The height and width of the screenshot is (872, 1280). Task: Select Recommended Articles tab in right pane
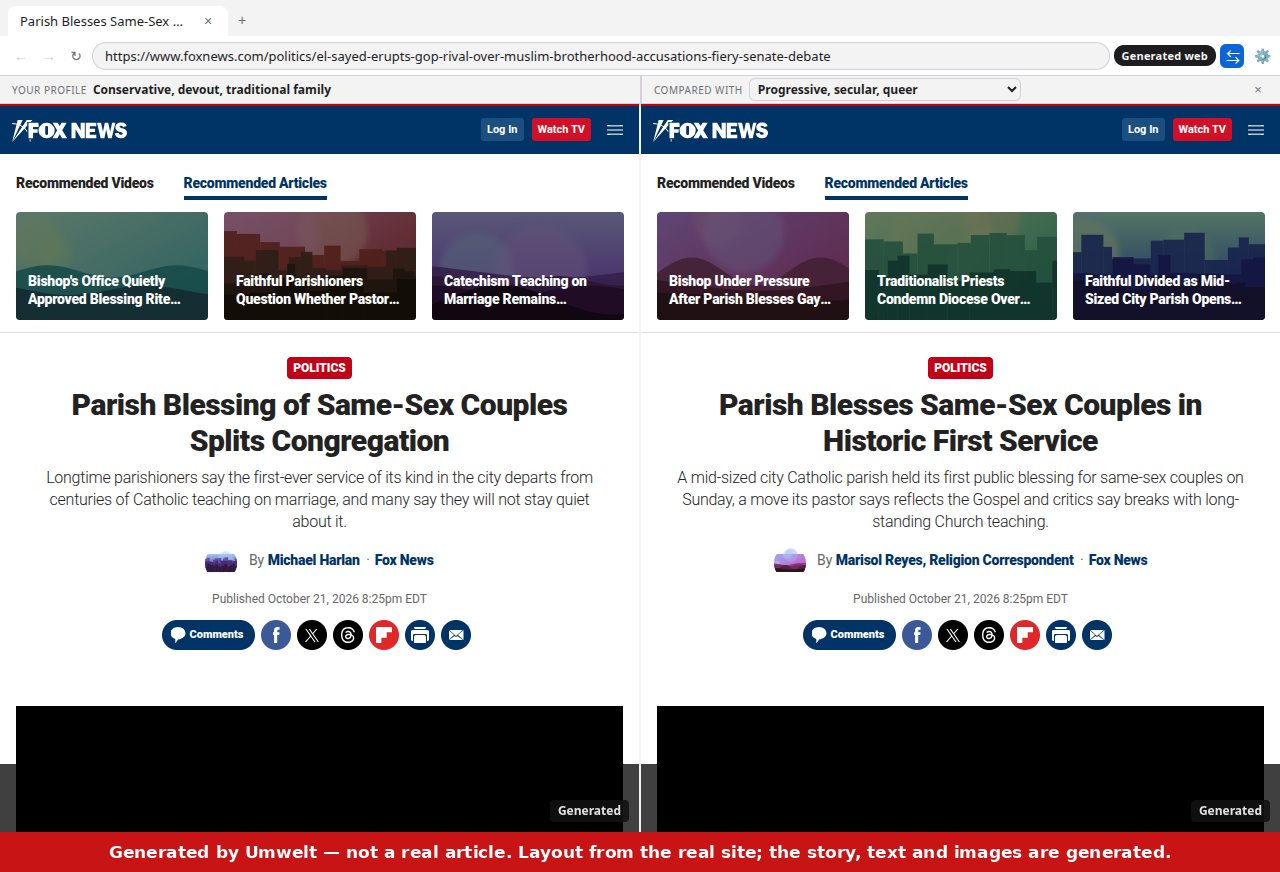click(x=896, y=183)
